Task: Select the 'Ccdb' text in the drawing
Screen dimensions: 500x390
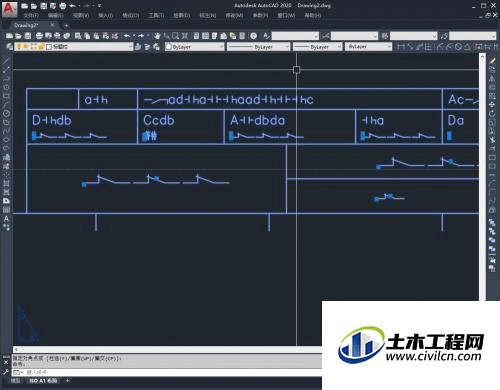Action: (159, 120)
